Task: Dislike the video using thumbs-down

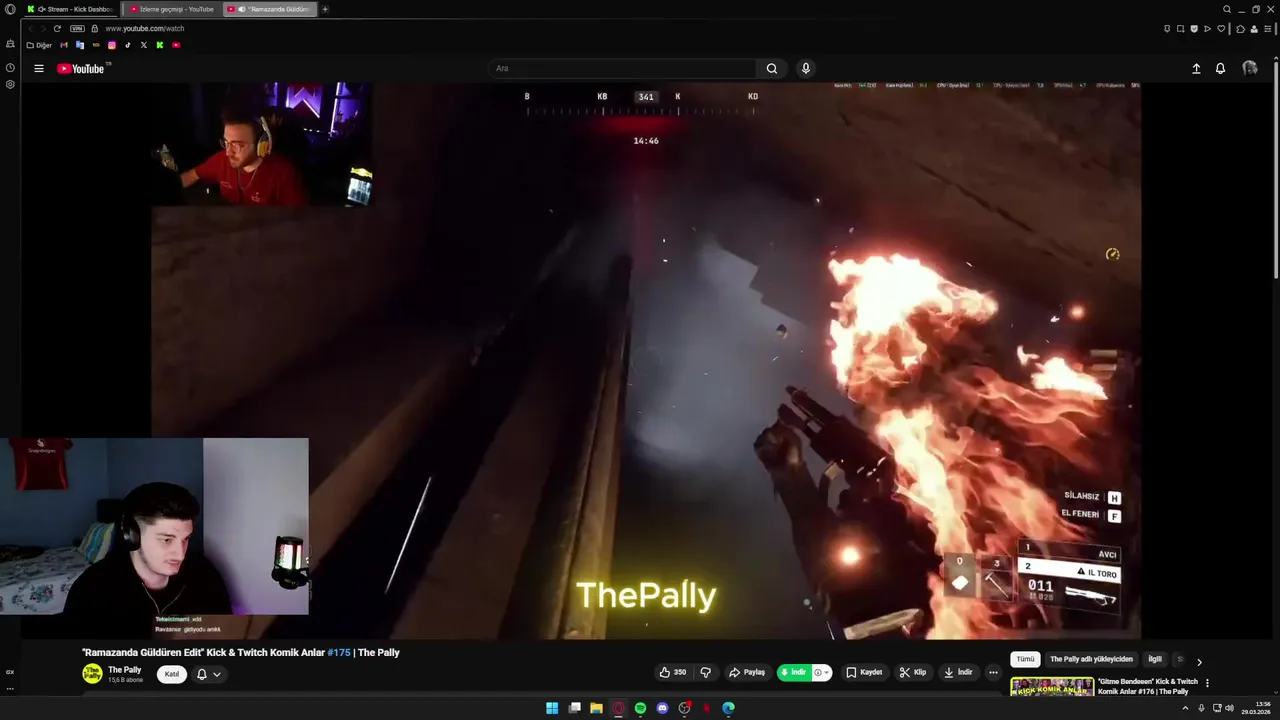Action: point(705,672)
